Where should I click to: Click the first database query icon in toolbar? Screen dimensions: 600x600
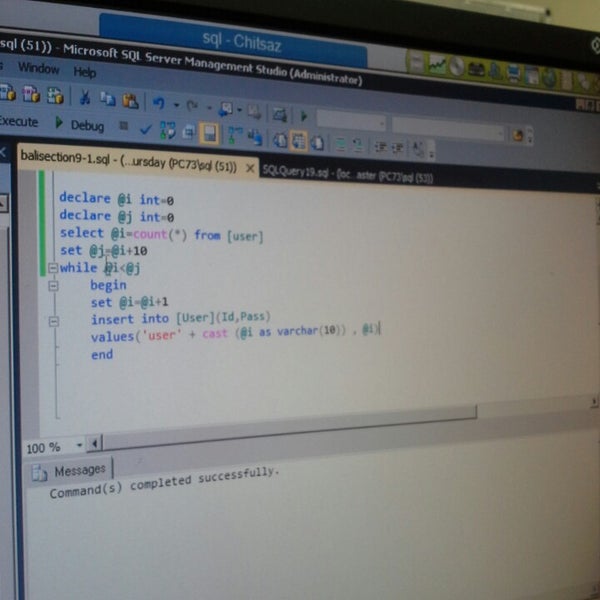click(8, 92)
